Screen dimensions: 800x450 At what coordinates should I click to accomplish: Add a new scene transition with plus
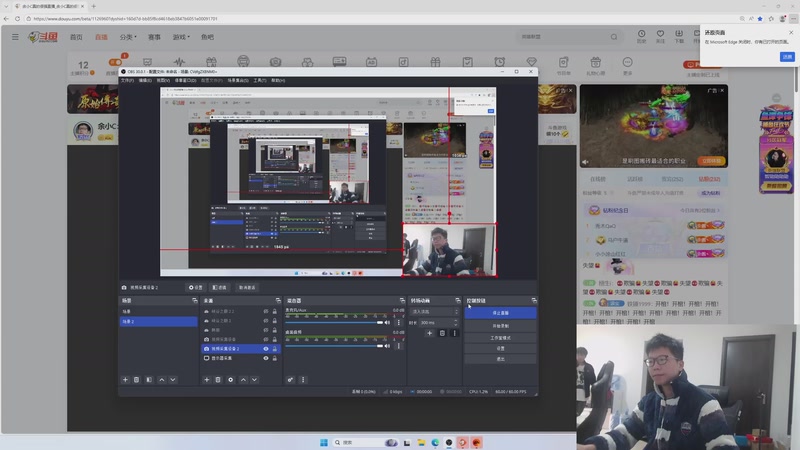click(x=430, y=333)
